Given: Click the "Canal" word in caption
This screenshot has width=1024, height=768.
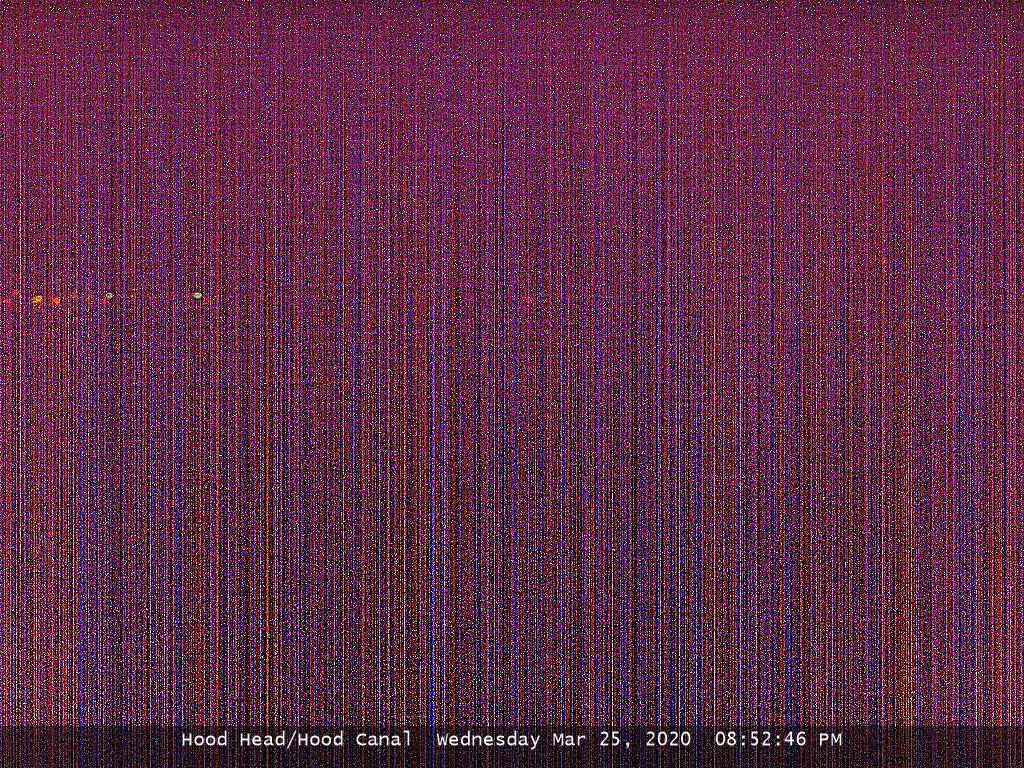Looking at the screenshot, I should coord(384,740).
